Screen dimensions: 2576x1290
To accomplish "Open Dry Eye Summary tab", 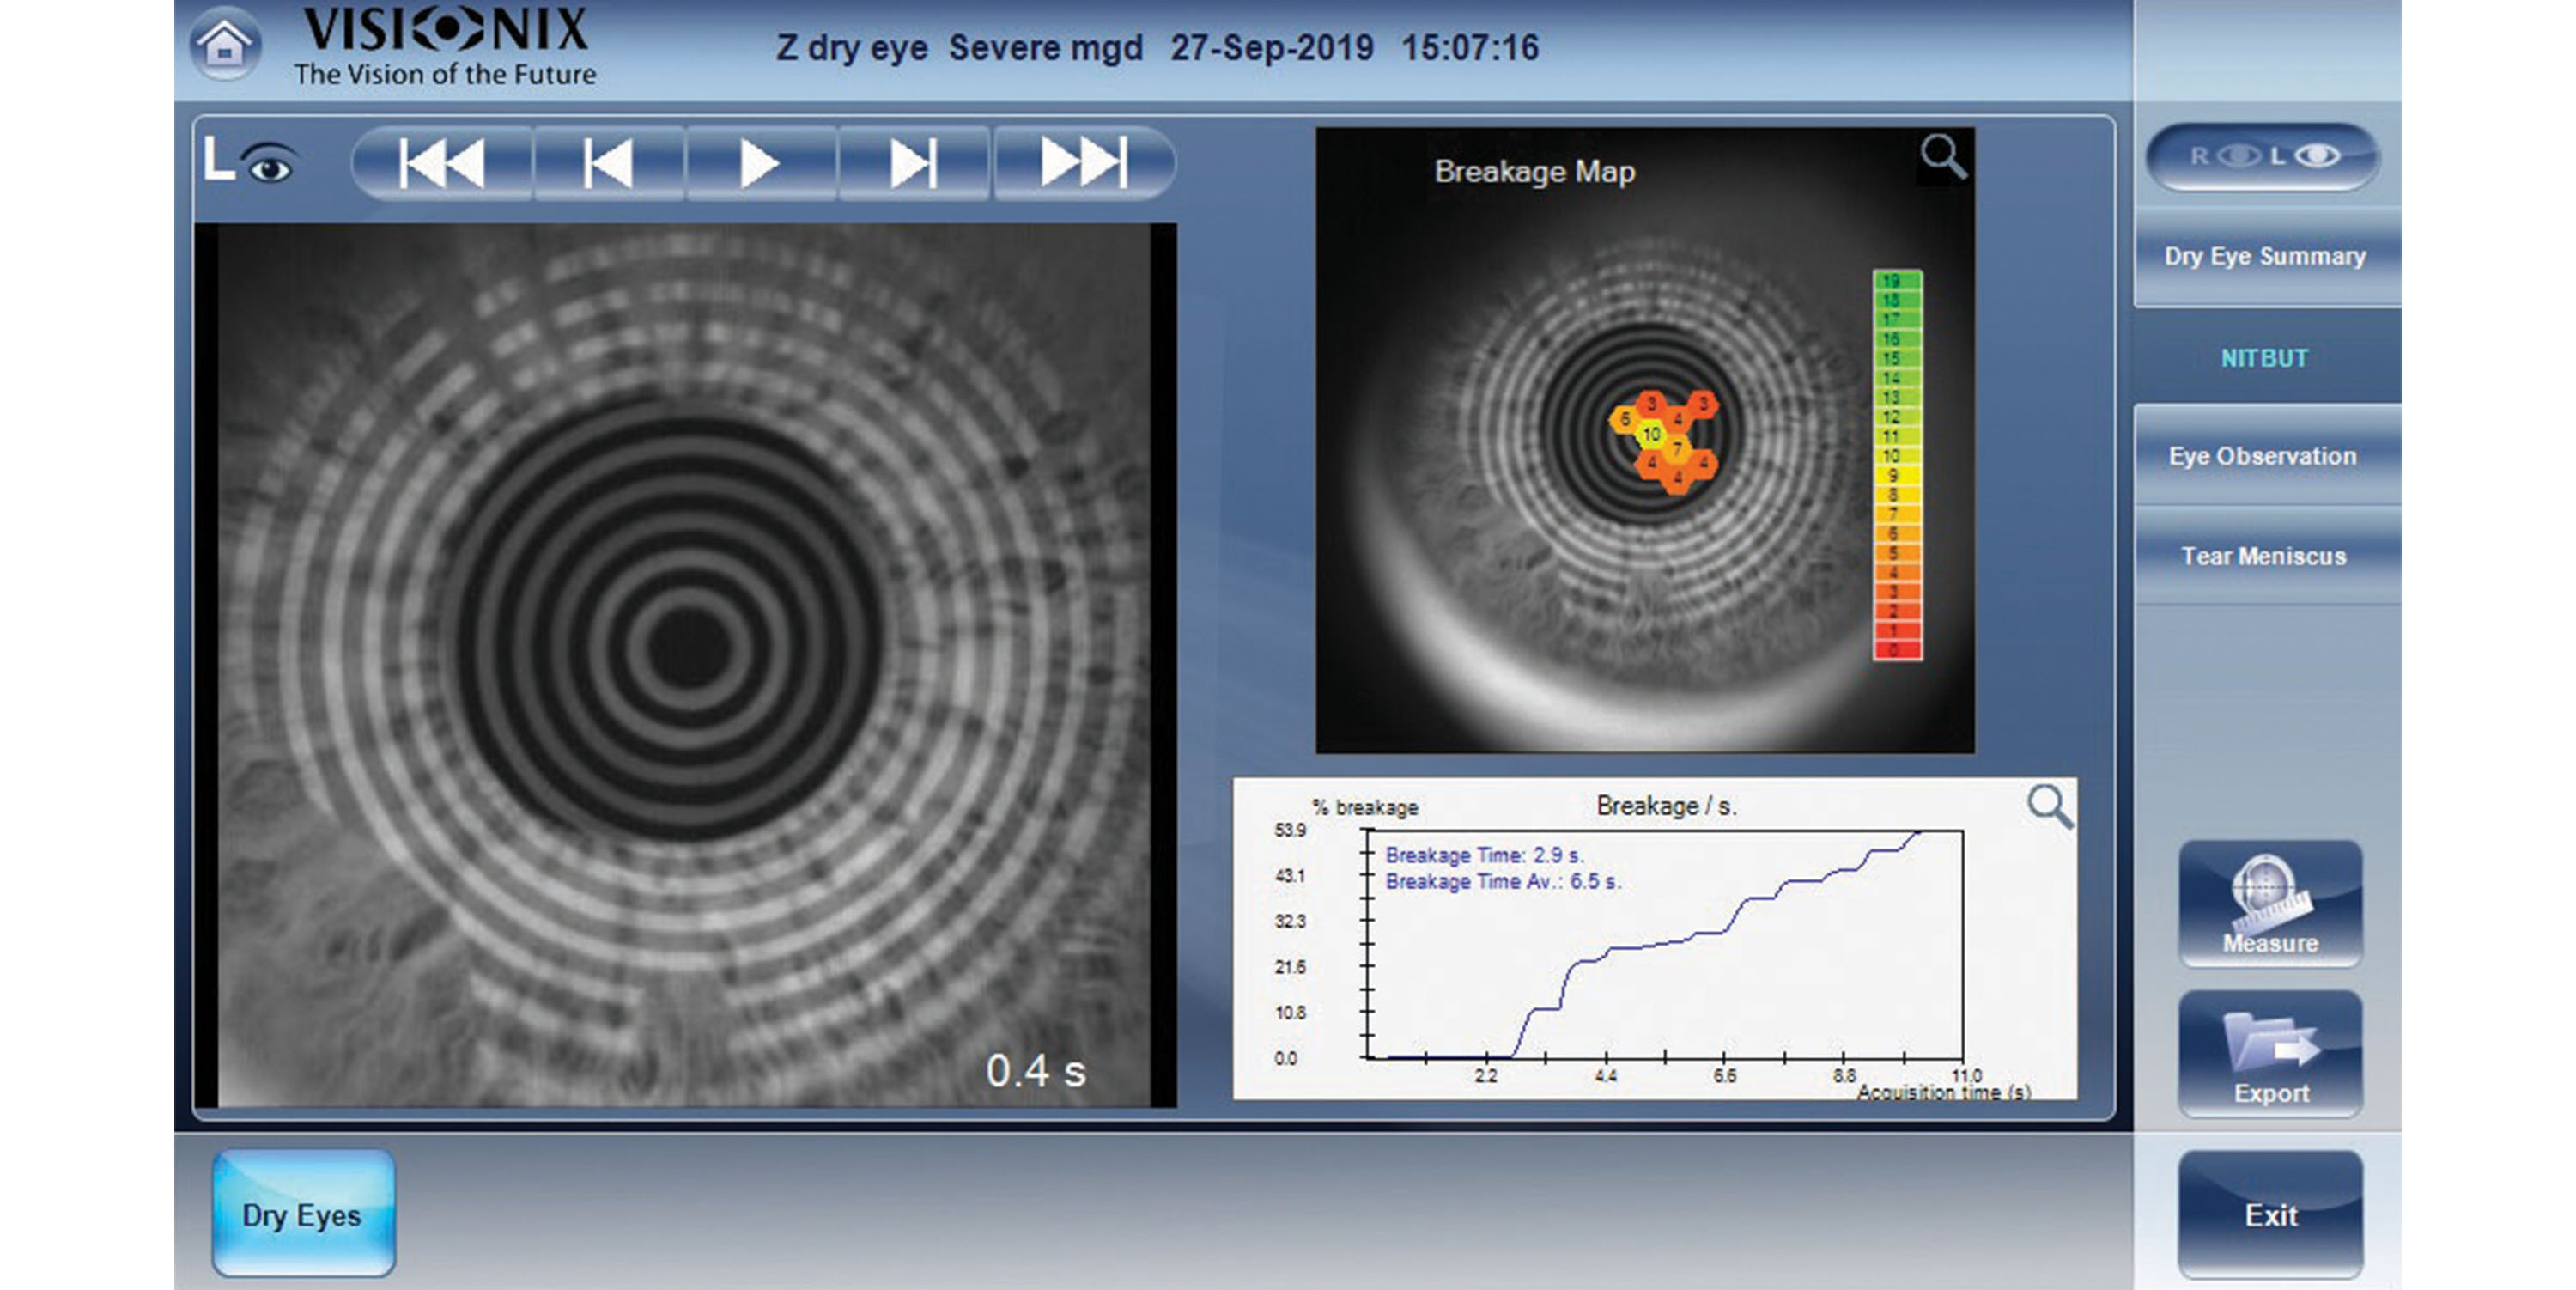I will pyautogui.click(x=2265, y=257).
